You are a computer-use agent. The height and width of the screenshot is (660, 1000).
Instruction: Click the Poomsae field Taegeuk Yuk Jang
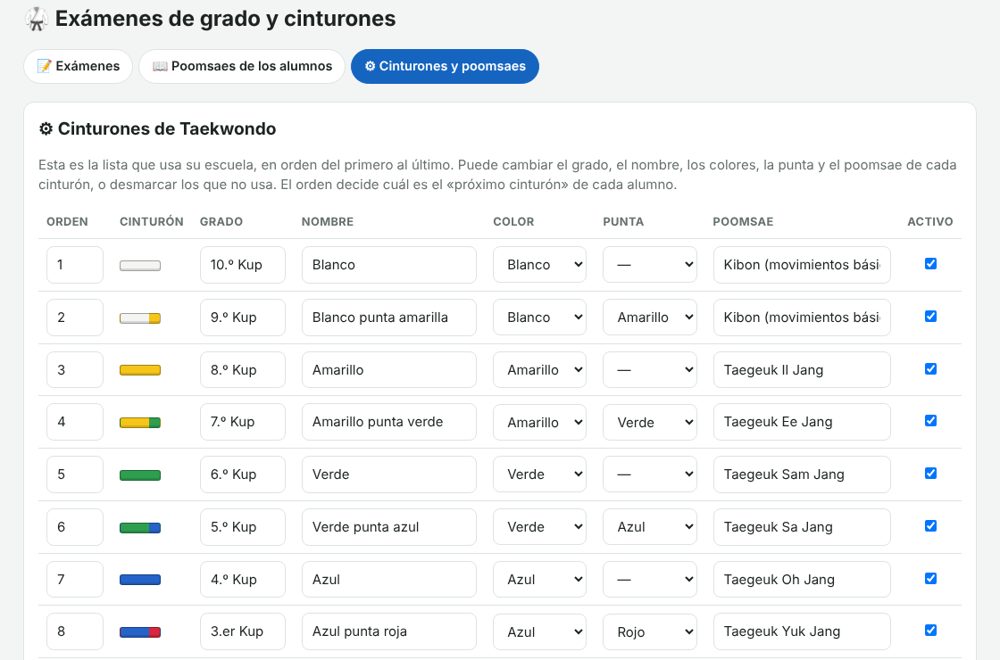coord(802,632)
